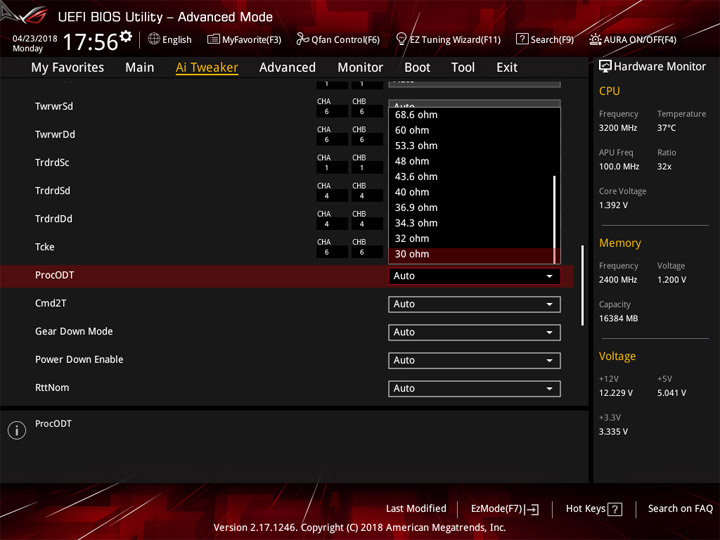Click the CPU frequency 3200 MHz value

[618, 128]
